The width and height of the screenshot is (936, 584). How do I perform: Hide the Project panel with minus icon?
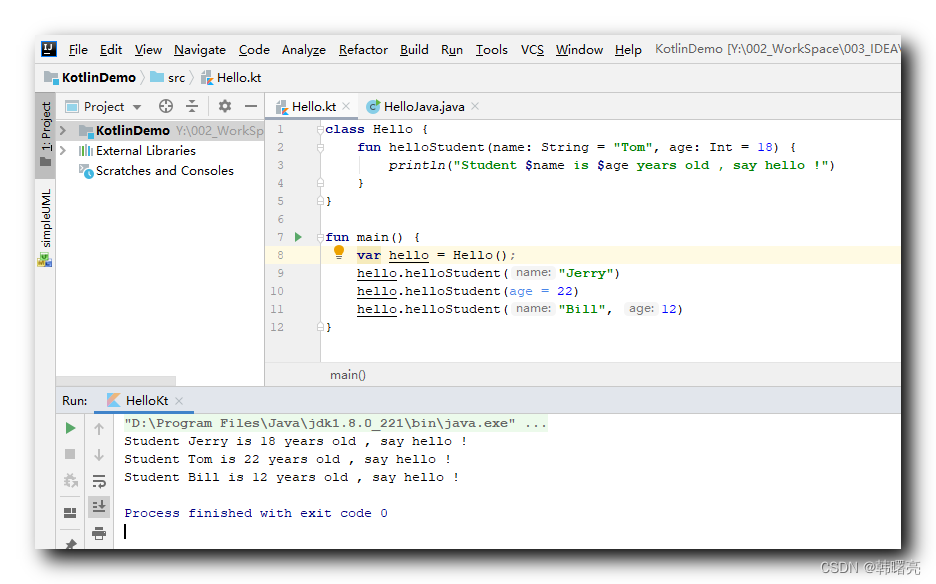coord(251,106)
